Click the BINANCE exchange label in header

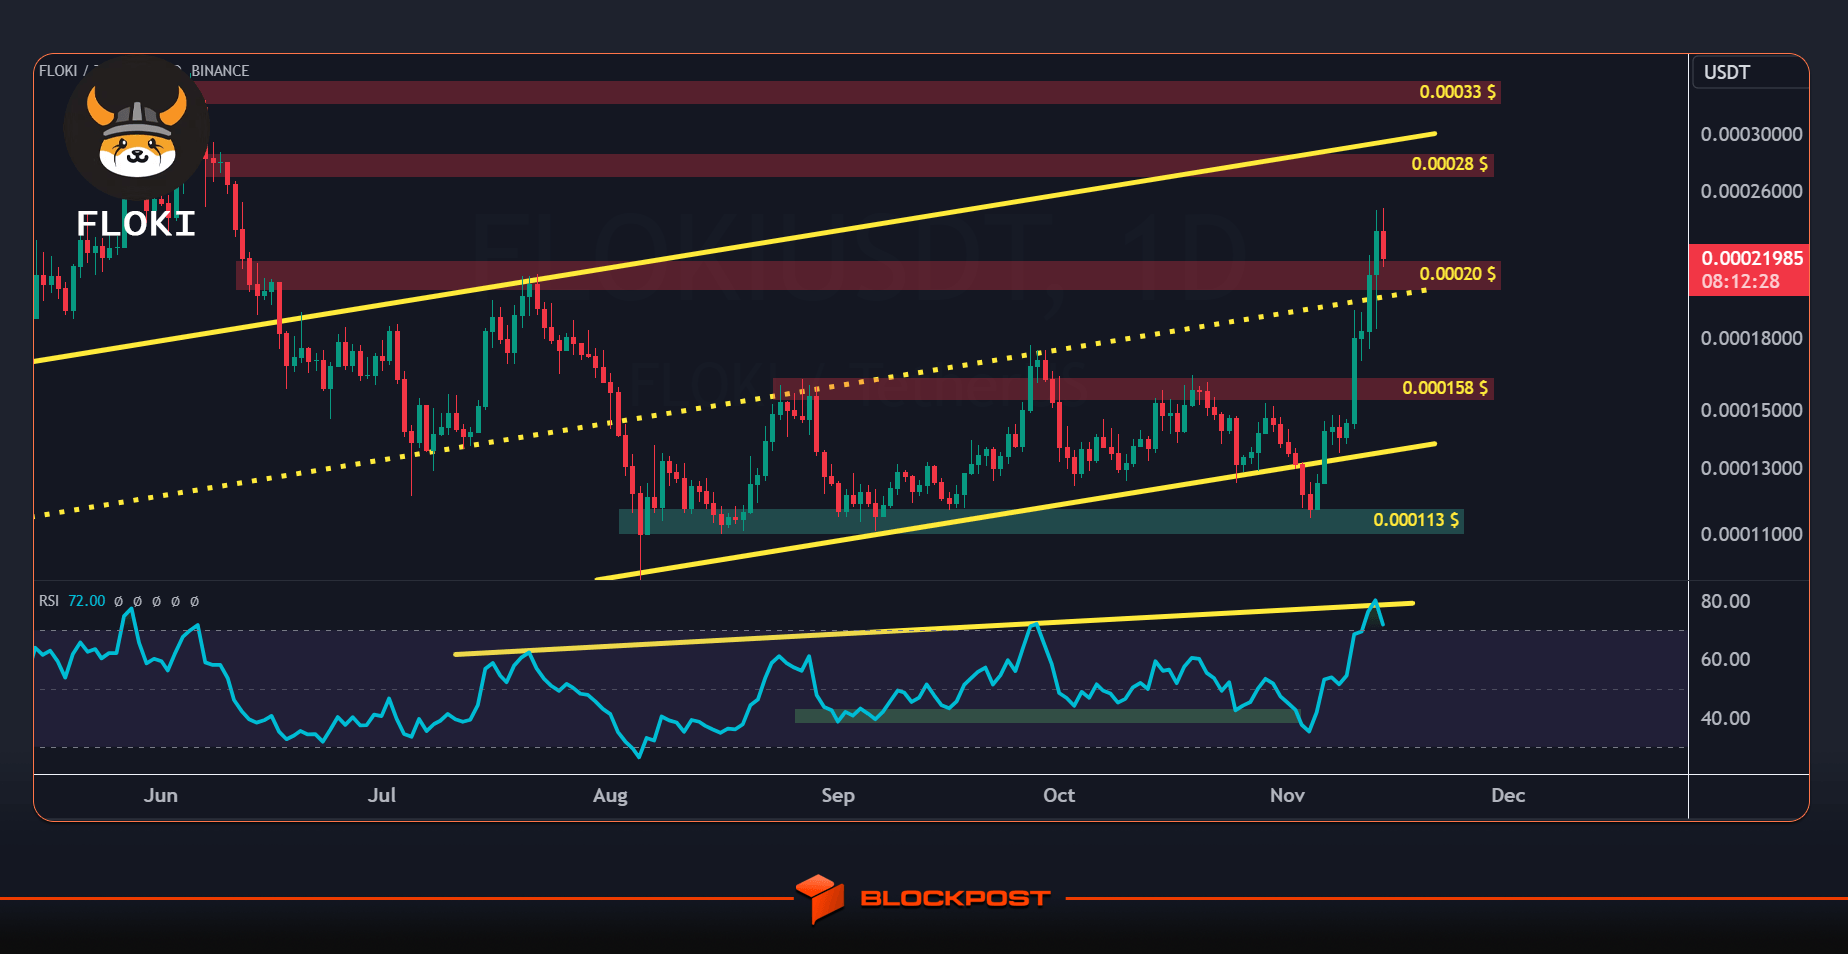220,71
